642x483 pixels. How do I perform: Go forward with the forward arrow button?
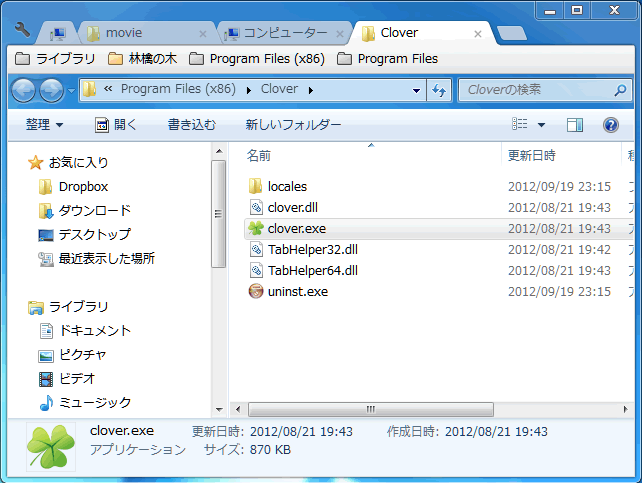coord(52,90)
